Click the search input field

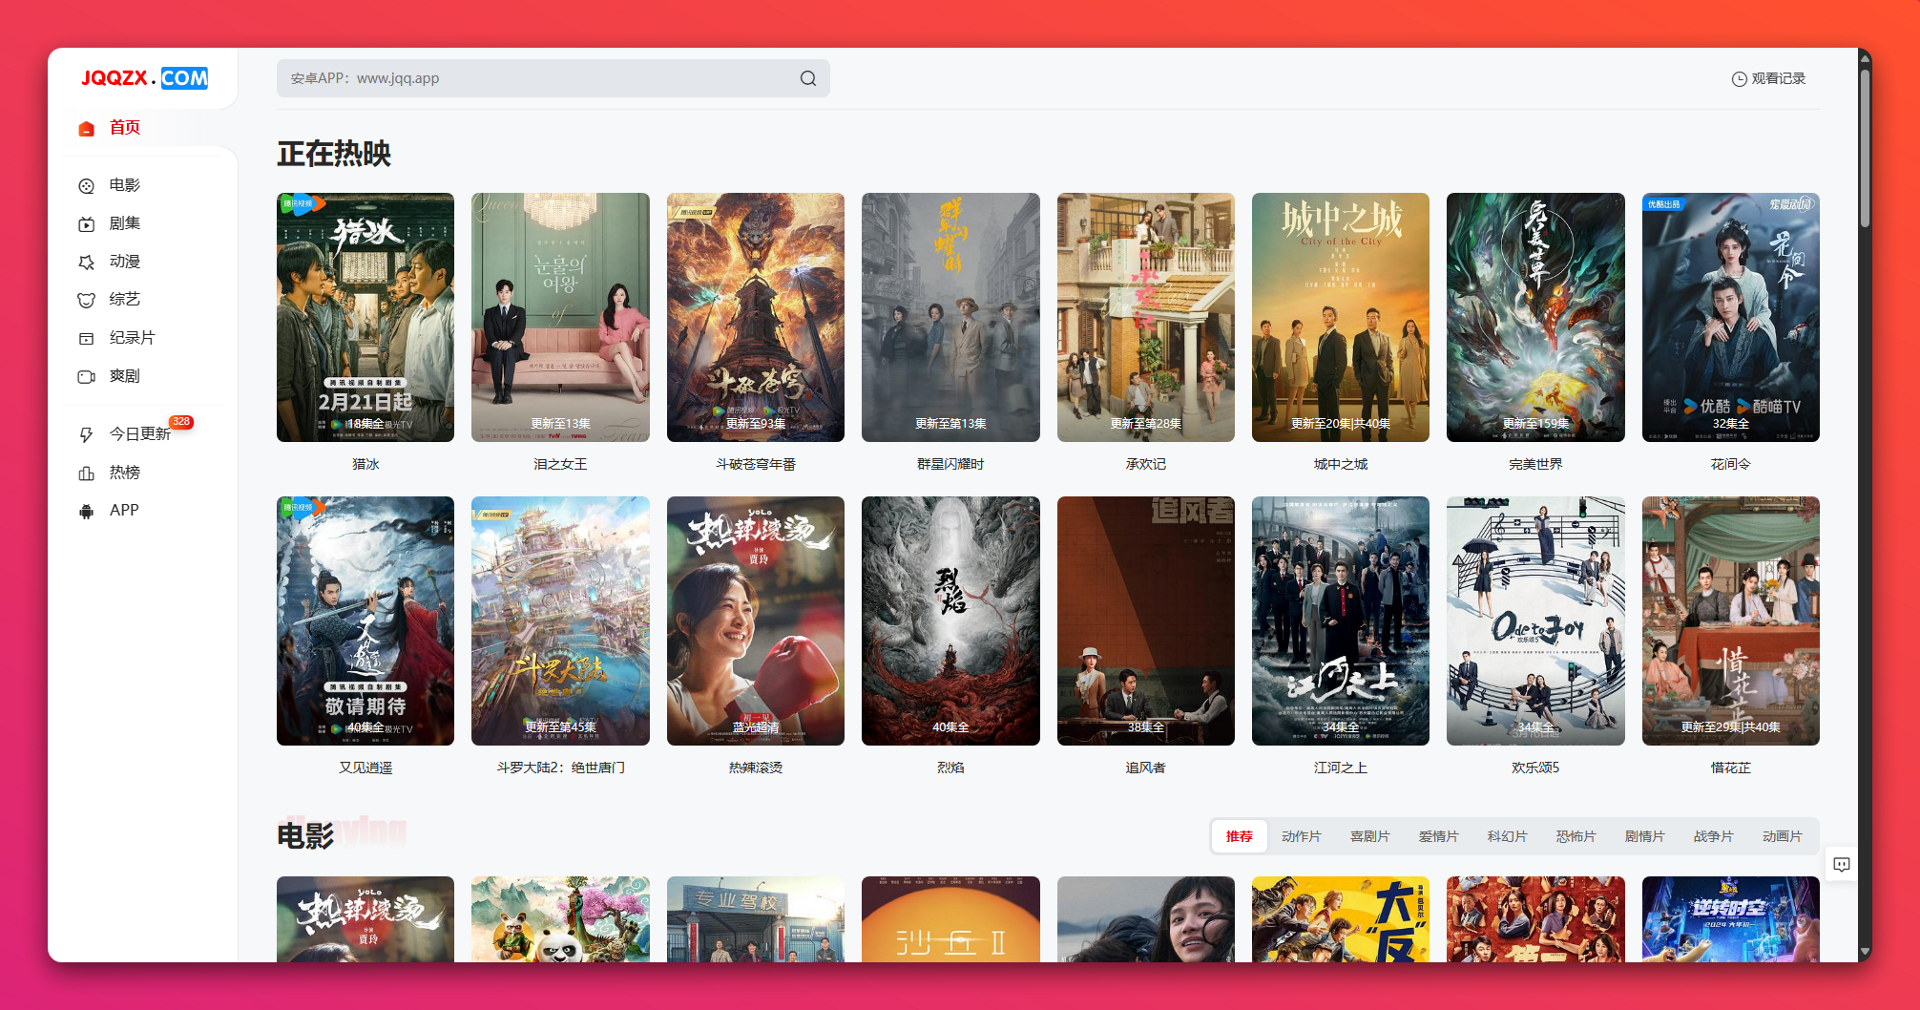pyautogui.click(x=540, y=79)
